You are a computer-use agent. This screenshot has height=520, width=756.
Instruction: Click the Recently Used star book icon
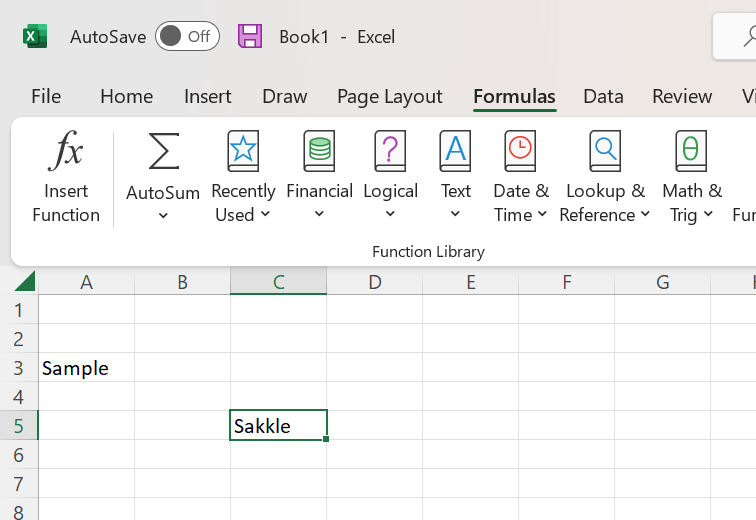pos(243,151)
